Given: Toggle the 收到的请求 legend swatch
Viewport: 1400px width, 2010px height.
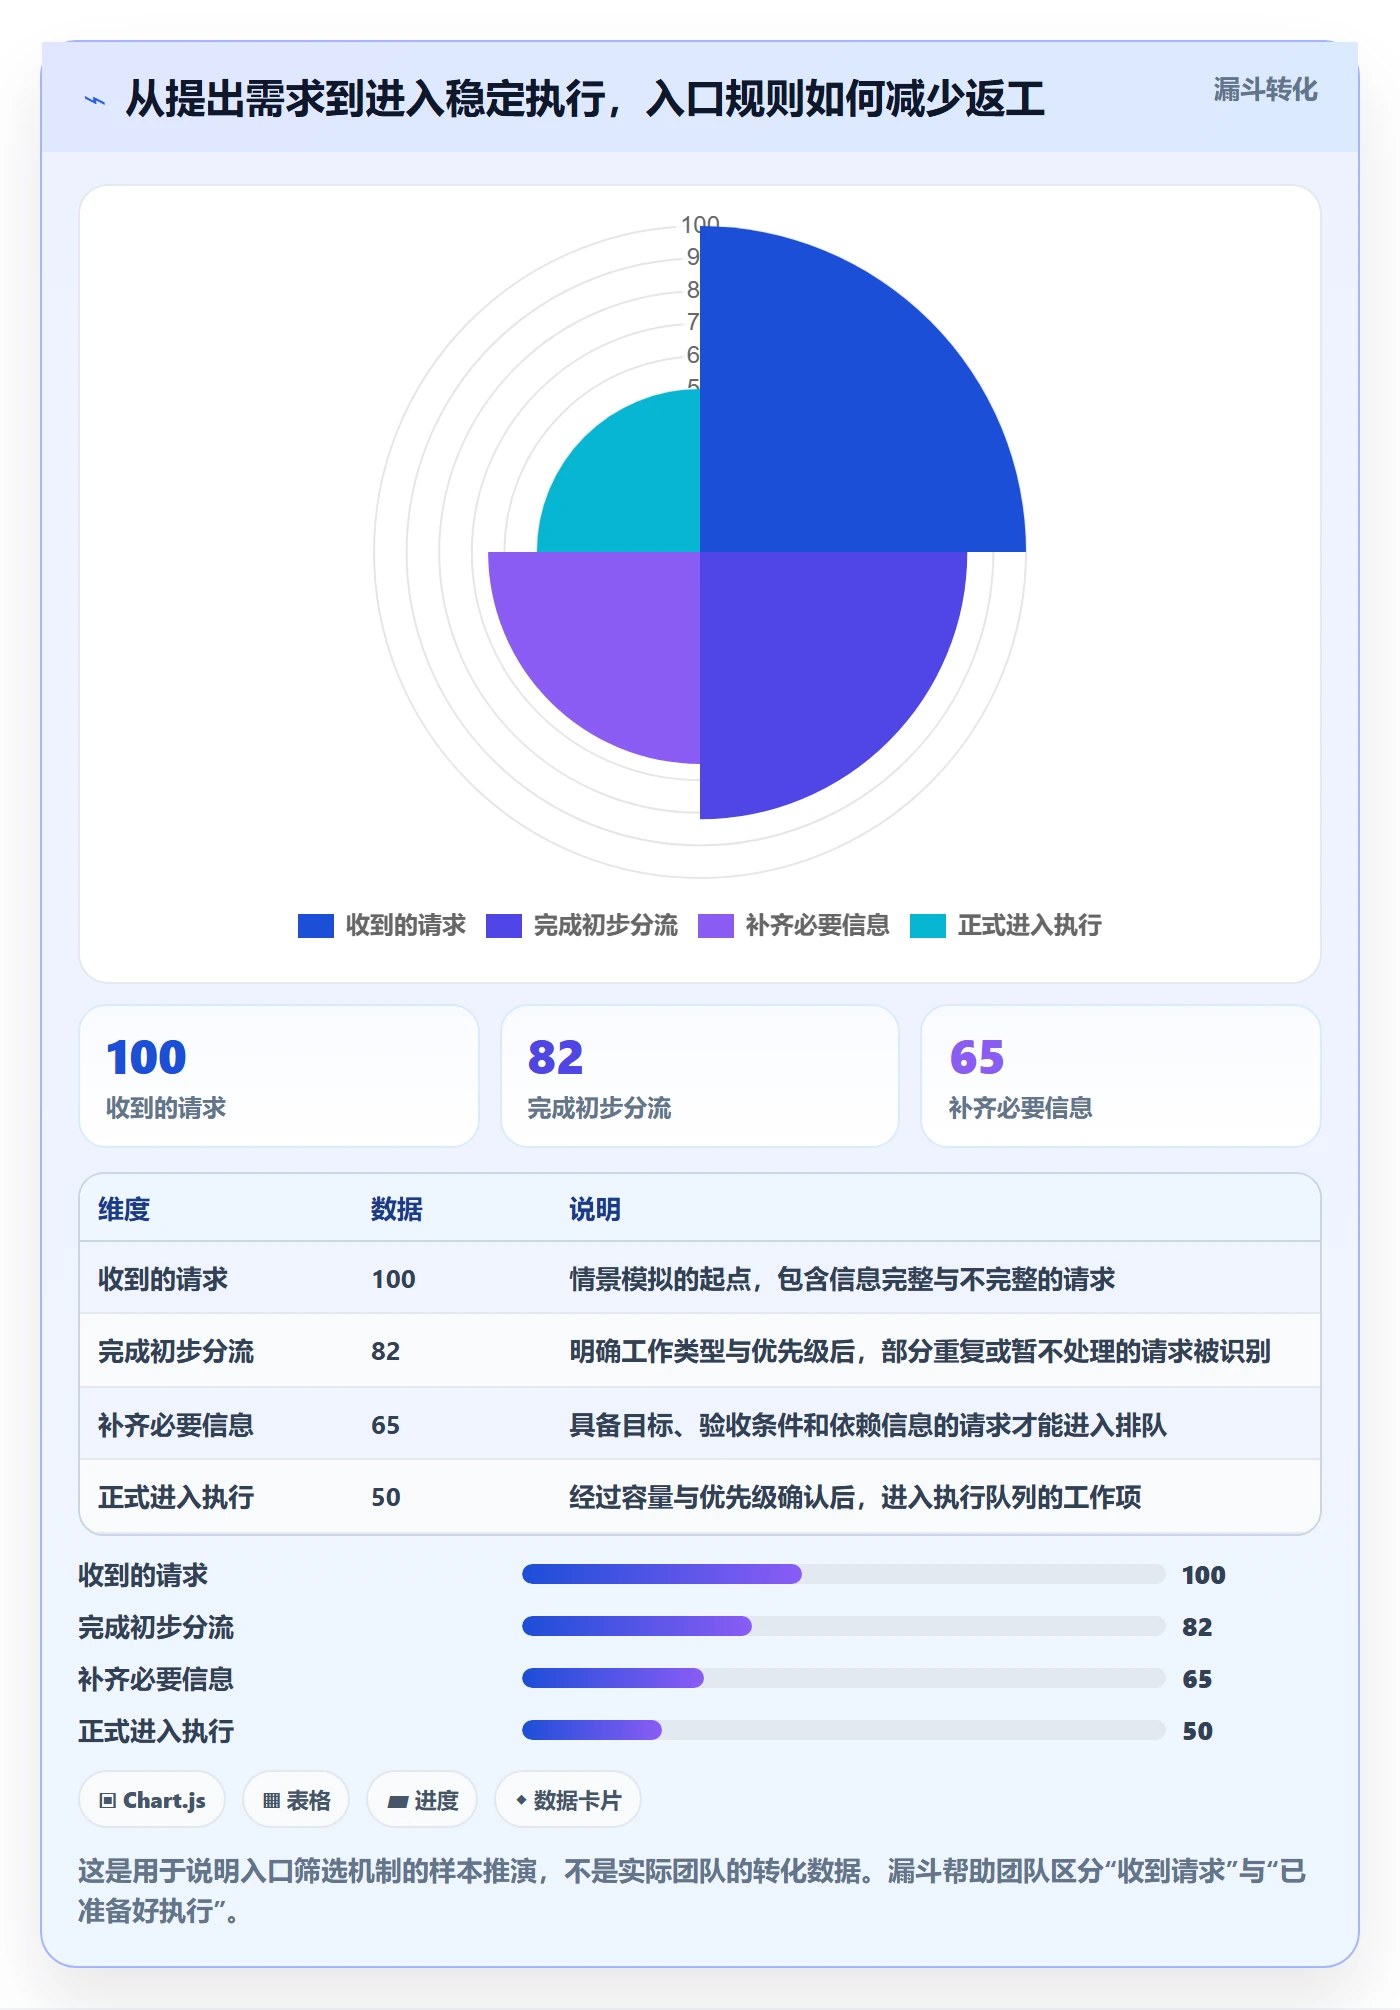Looking at the screenshot, I should pyautogui.click(x=316, y=926).
